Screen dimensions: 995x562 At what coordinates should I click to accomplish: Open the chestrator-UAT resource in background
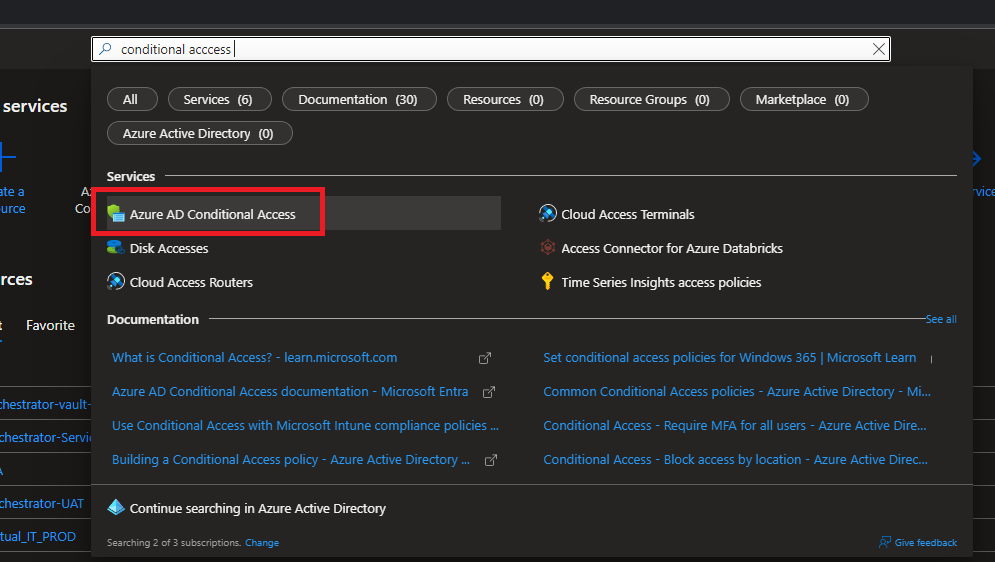42,504
